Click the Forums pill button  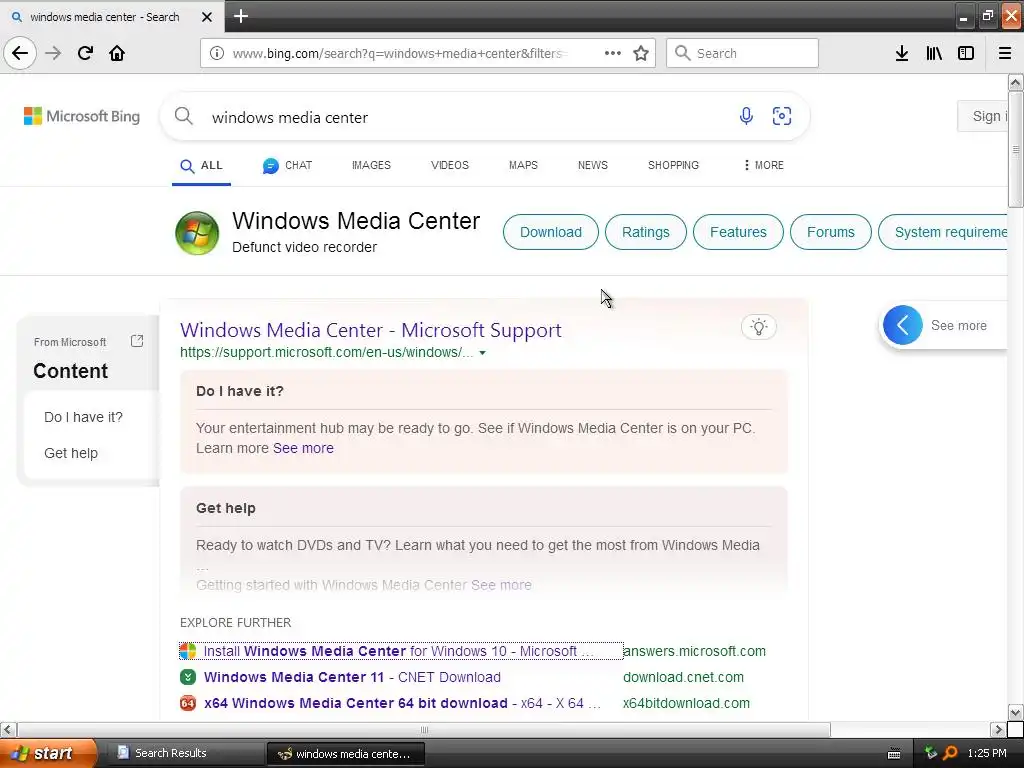click(831, 232)
